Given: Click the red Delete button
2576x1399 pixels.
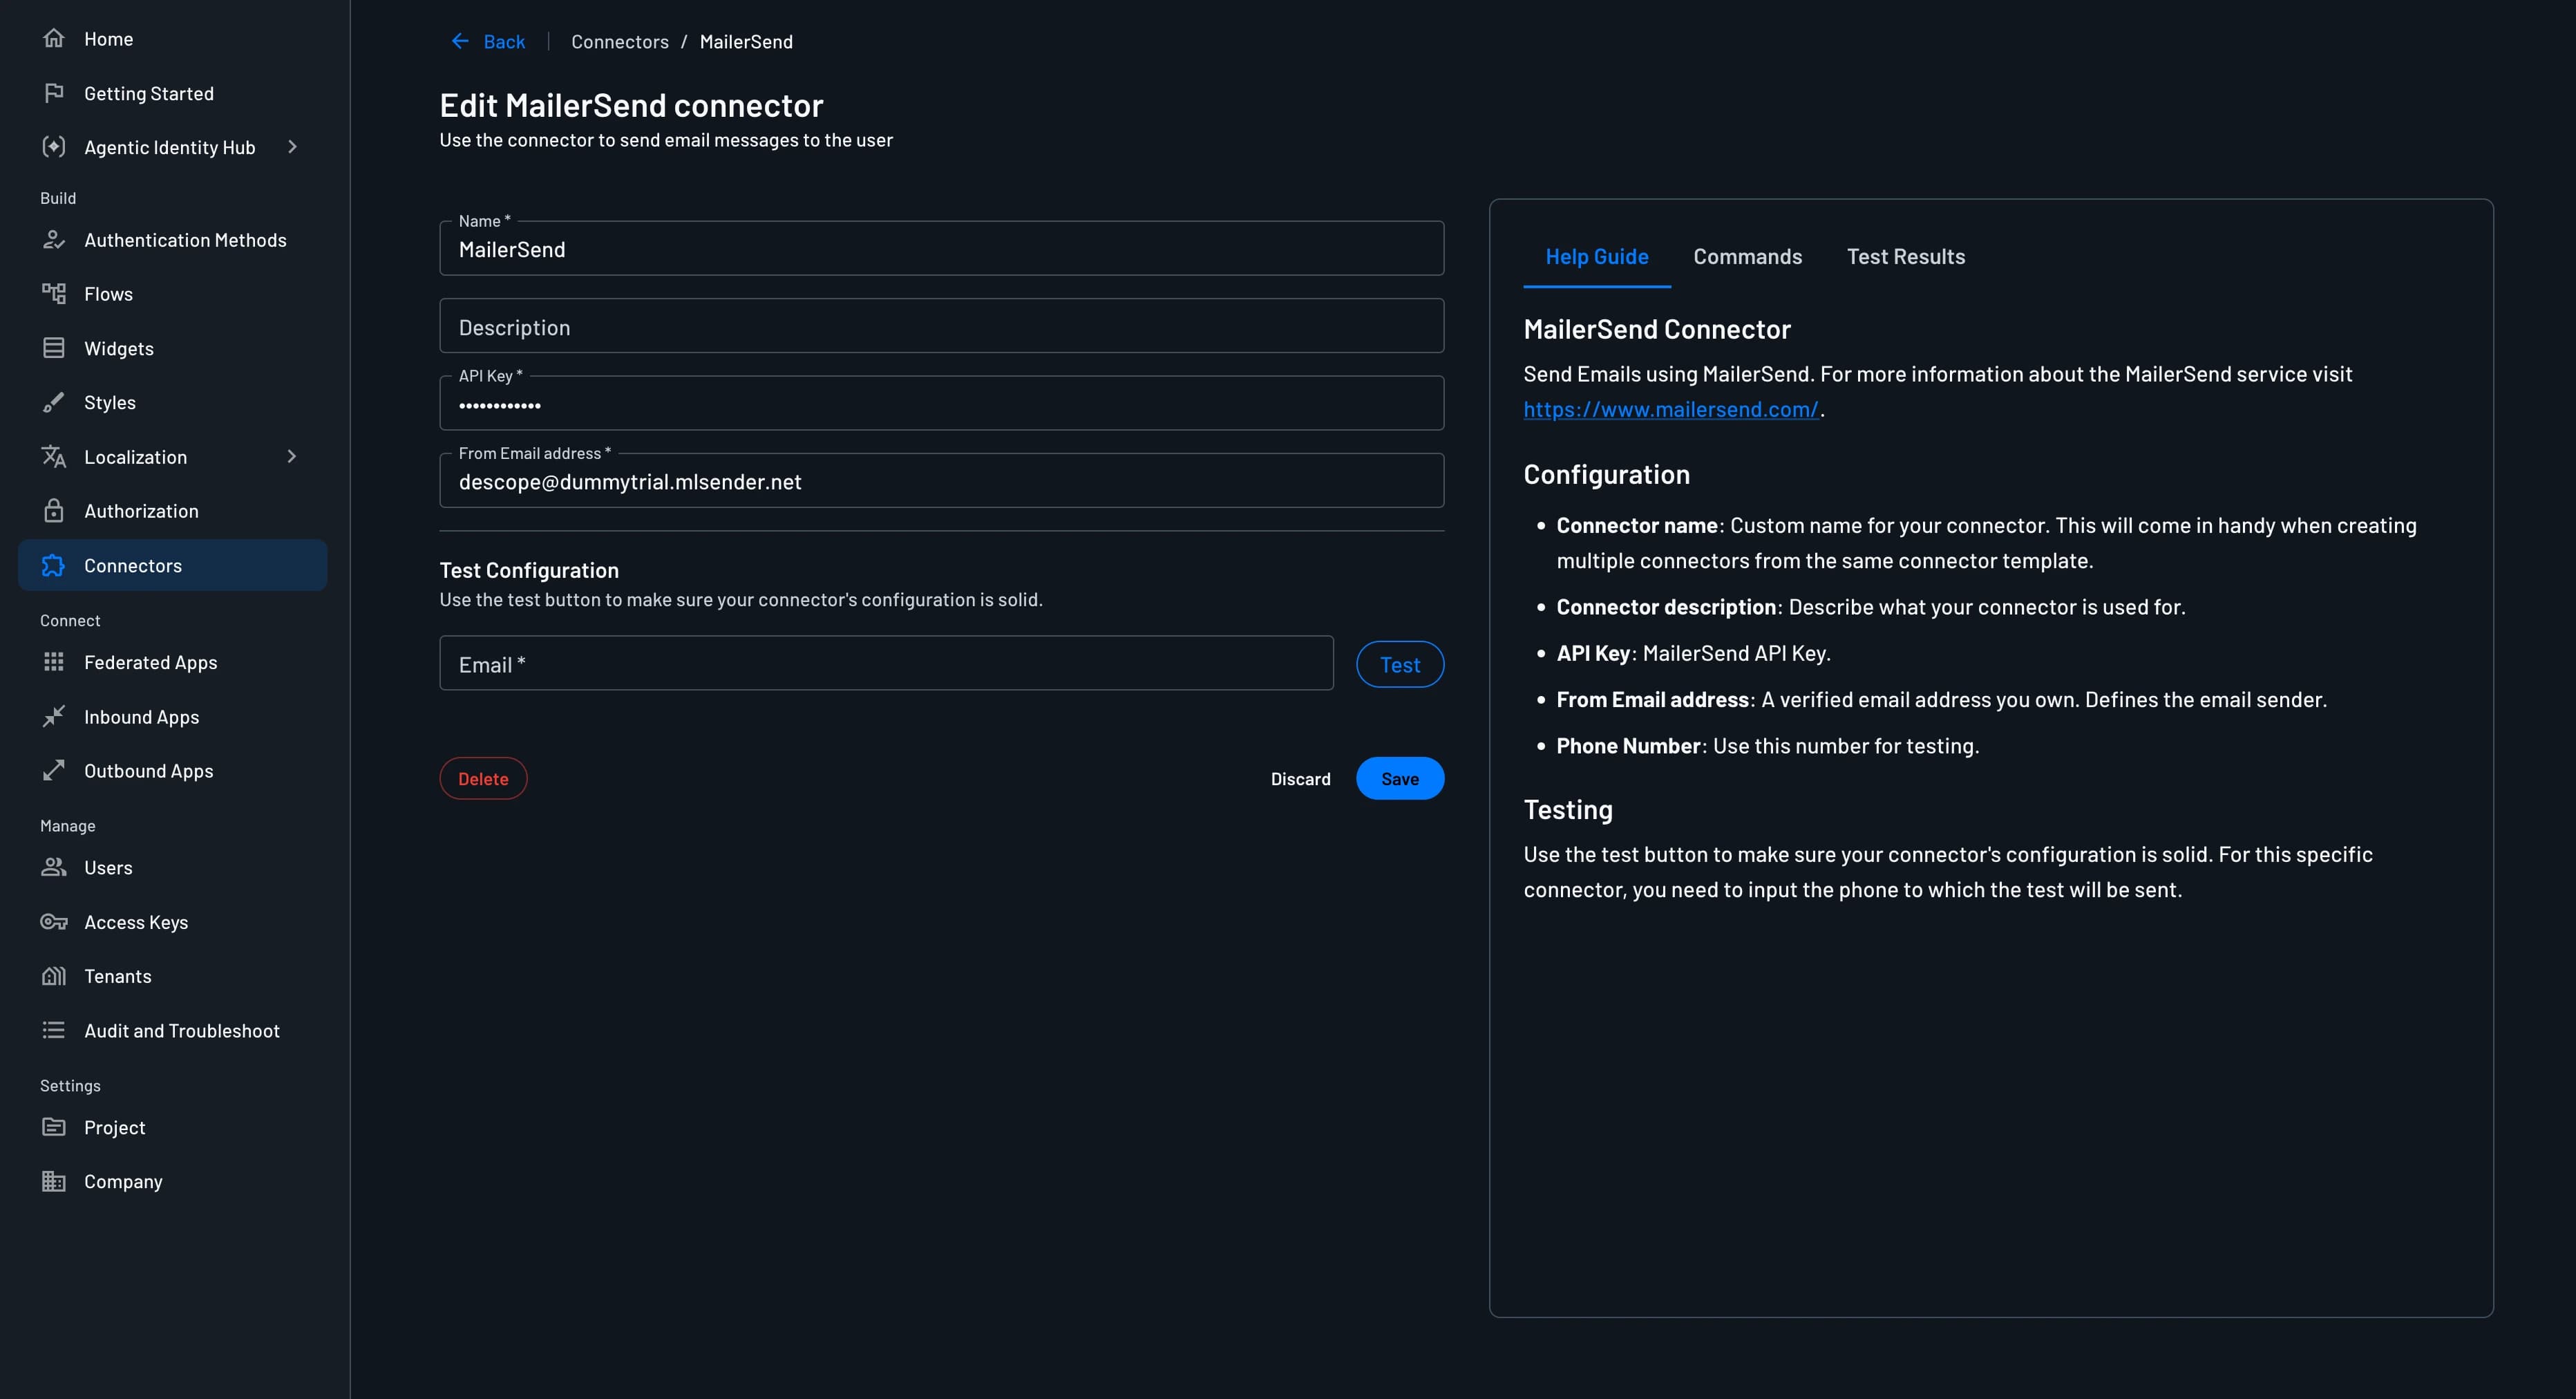Looking at the screenshot, I should click(x=483, y=778).
